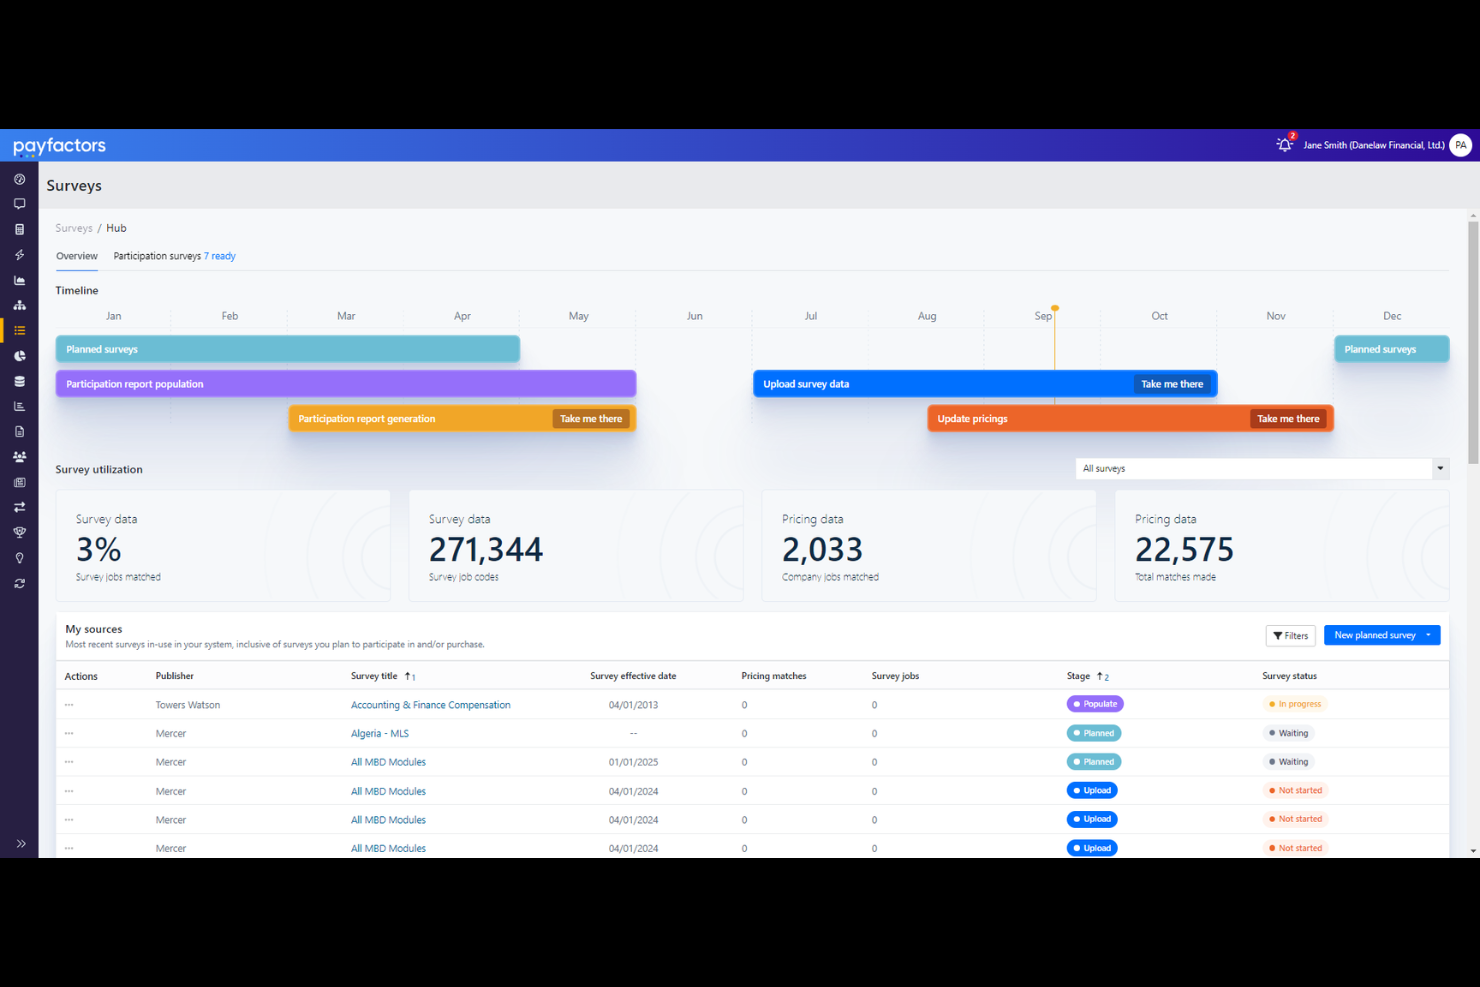
Task: Click the September marker on the timeline
Action: (x=1054, y=309)
